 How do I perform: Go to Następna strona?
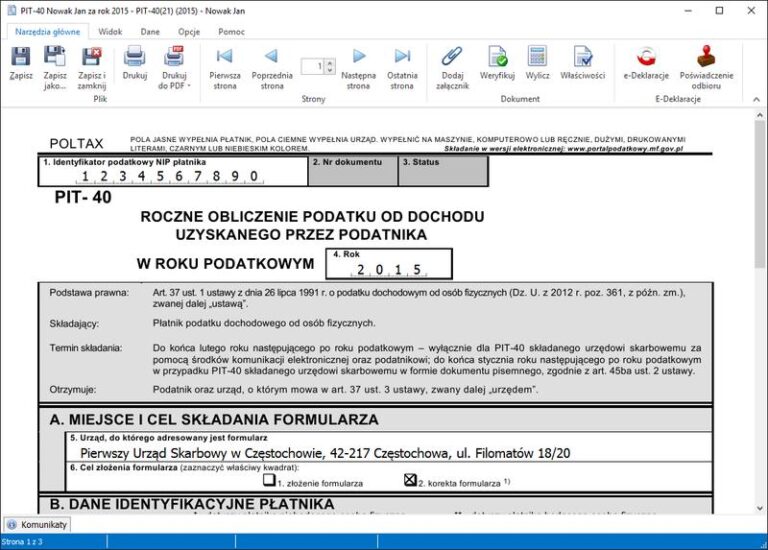pos(359,68)
